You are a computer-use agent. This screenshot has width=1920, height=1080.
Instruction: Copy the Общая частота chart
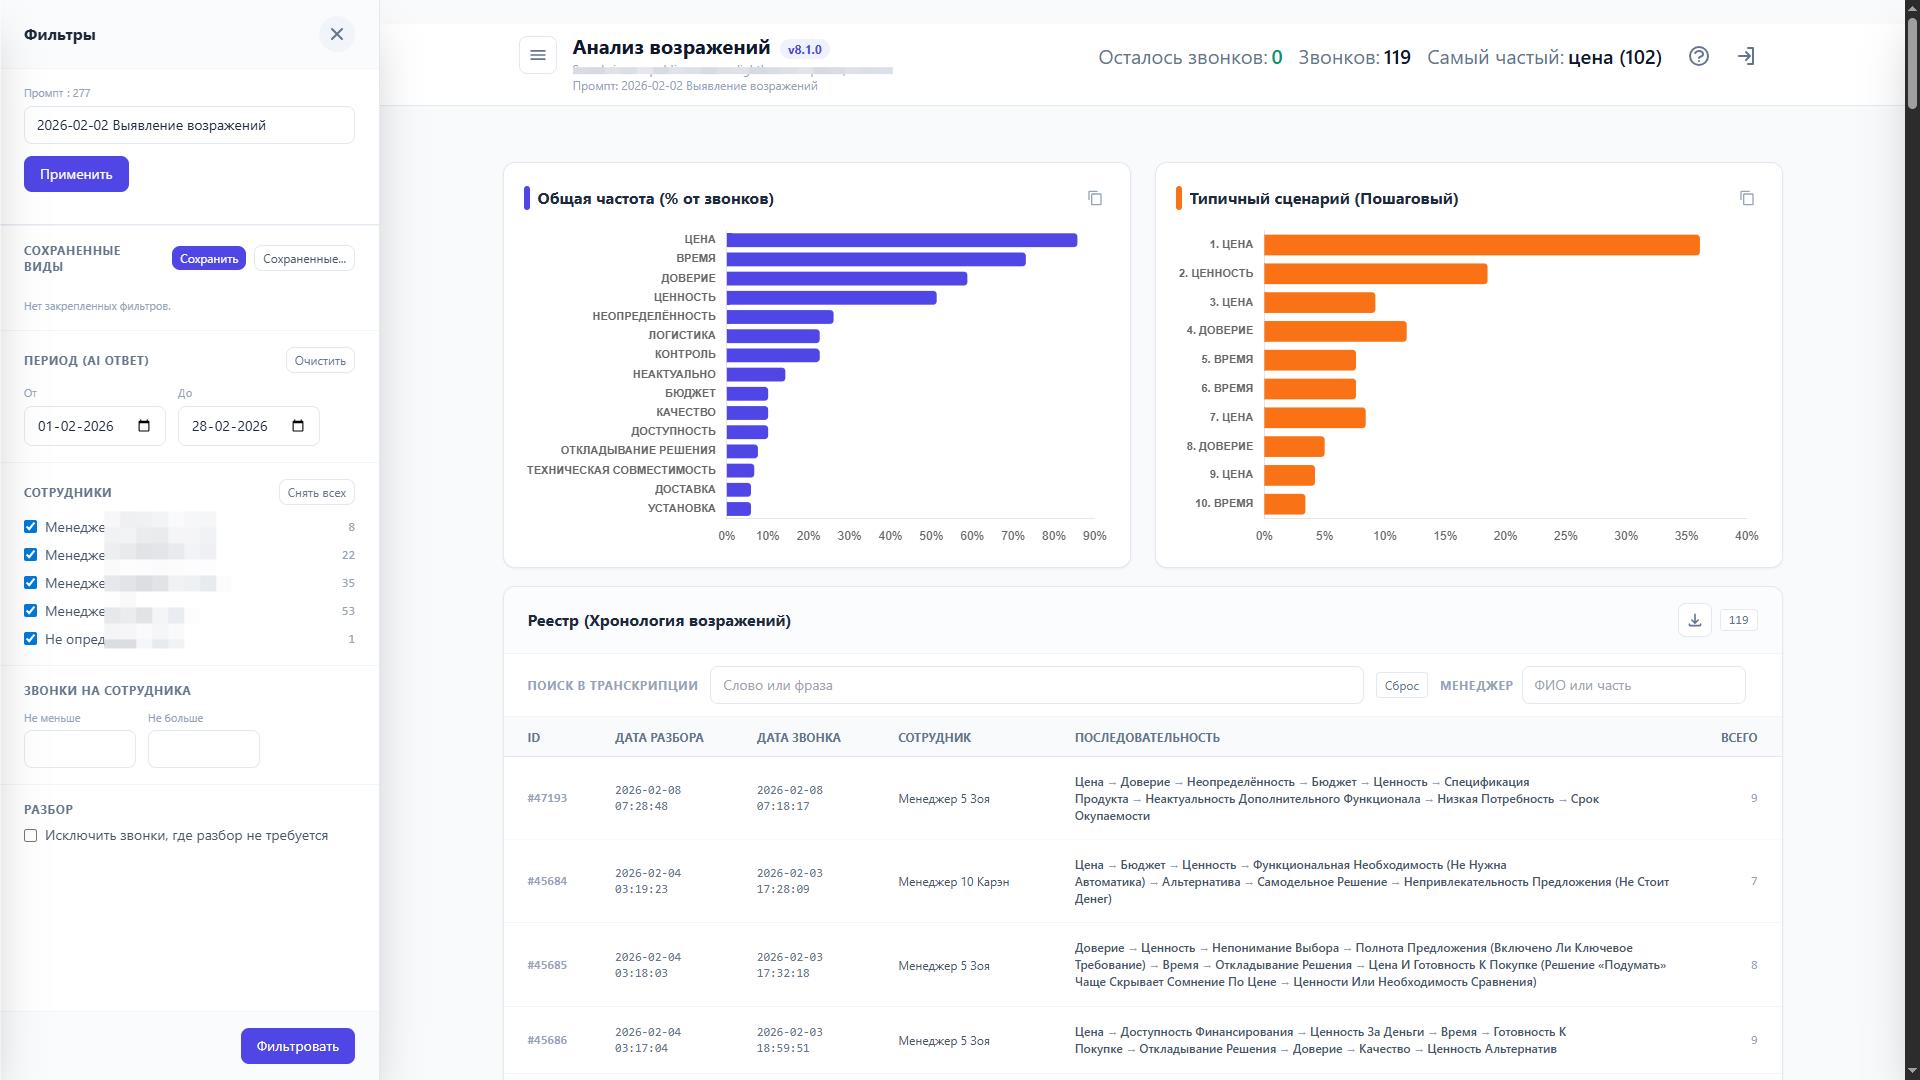1095,198
